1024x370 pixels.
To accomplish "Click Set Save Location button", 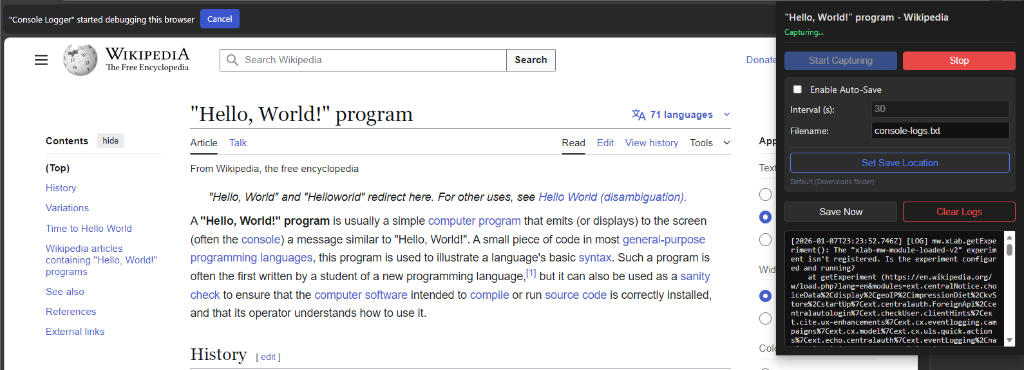I will (900, 162).
